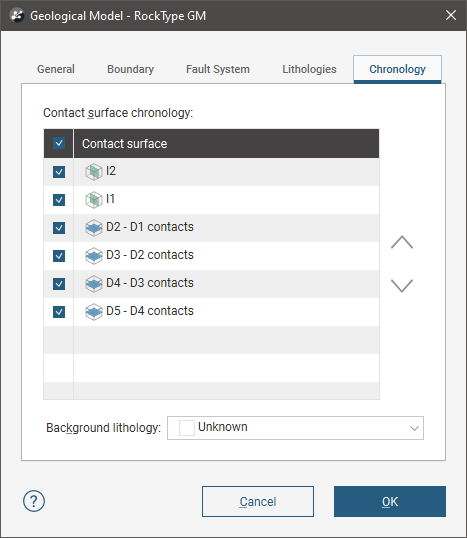Select the D2 - D1 contacts deposit icon
The width and height of the screenshot is (467, 538).
click(94, 228)
